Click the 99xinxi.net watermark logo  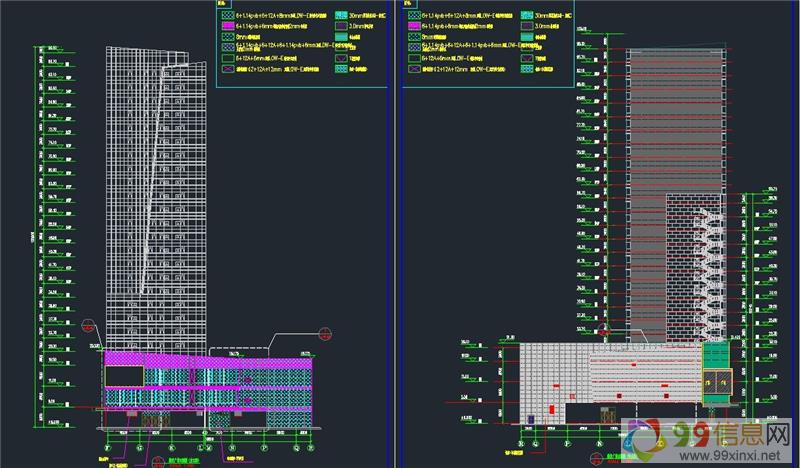coord(650,440)
